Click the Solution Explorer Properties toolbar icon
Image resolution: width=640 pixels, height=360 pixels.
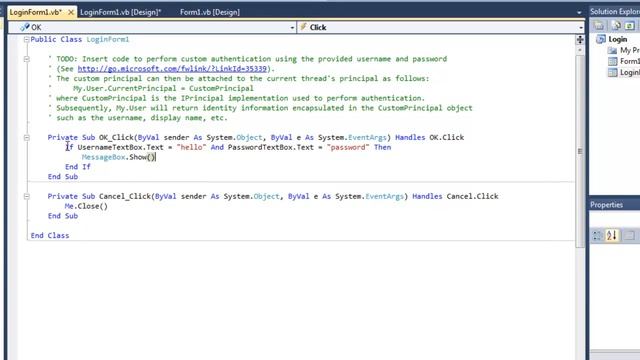[598, 26]
